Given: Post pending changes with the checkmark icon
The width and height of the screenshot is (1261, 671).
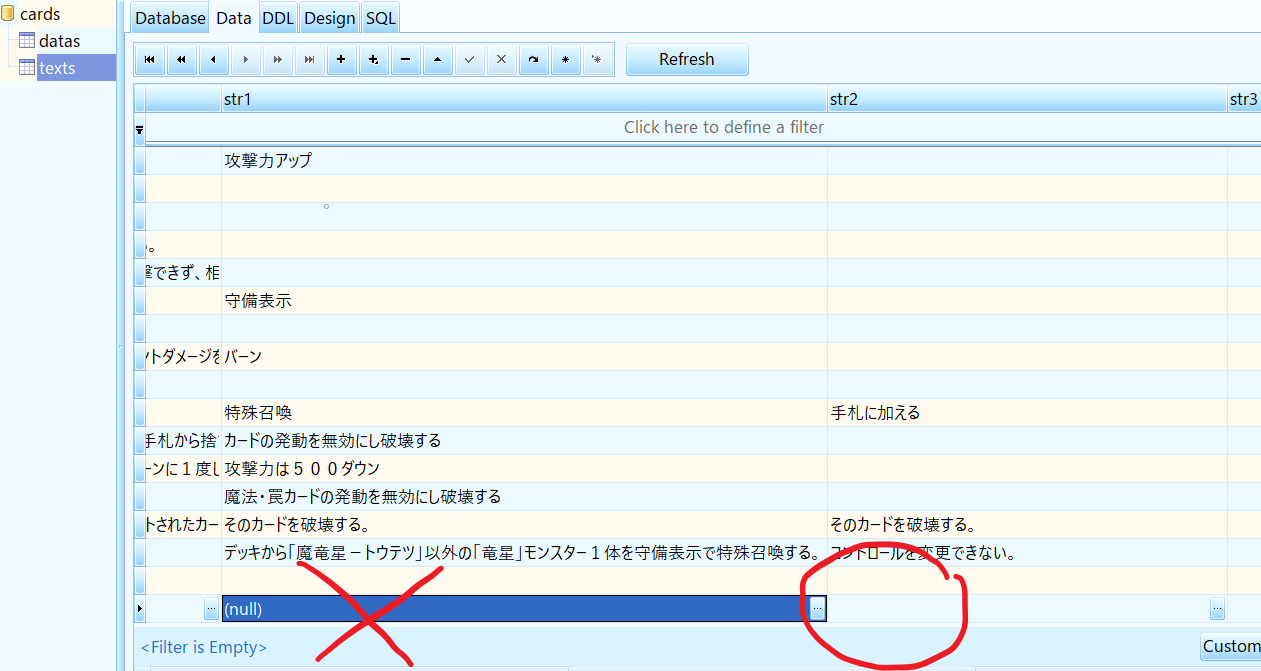Looking at the screenshot, I should tap(469, 59).
